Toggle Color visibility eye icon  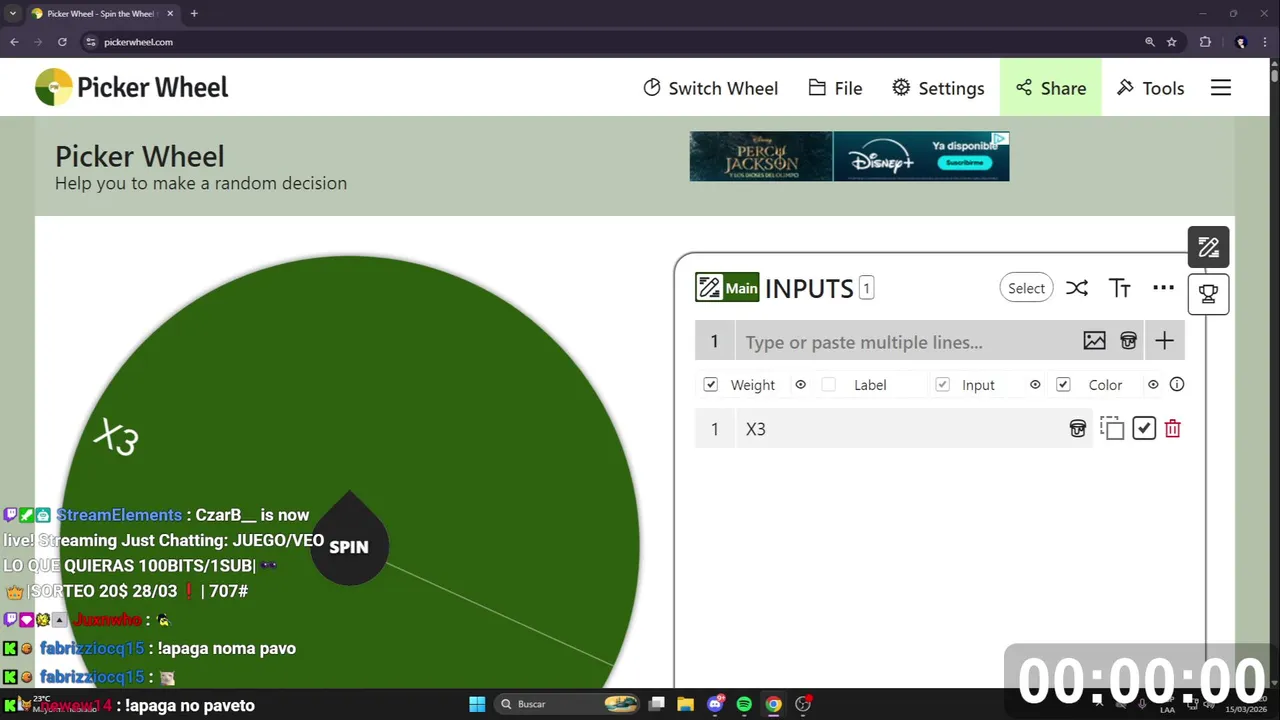tap(1153, 384)
